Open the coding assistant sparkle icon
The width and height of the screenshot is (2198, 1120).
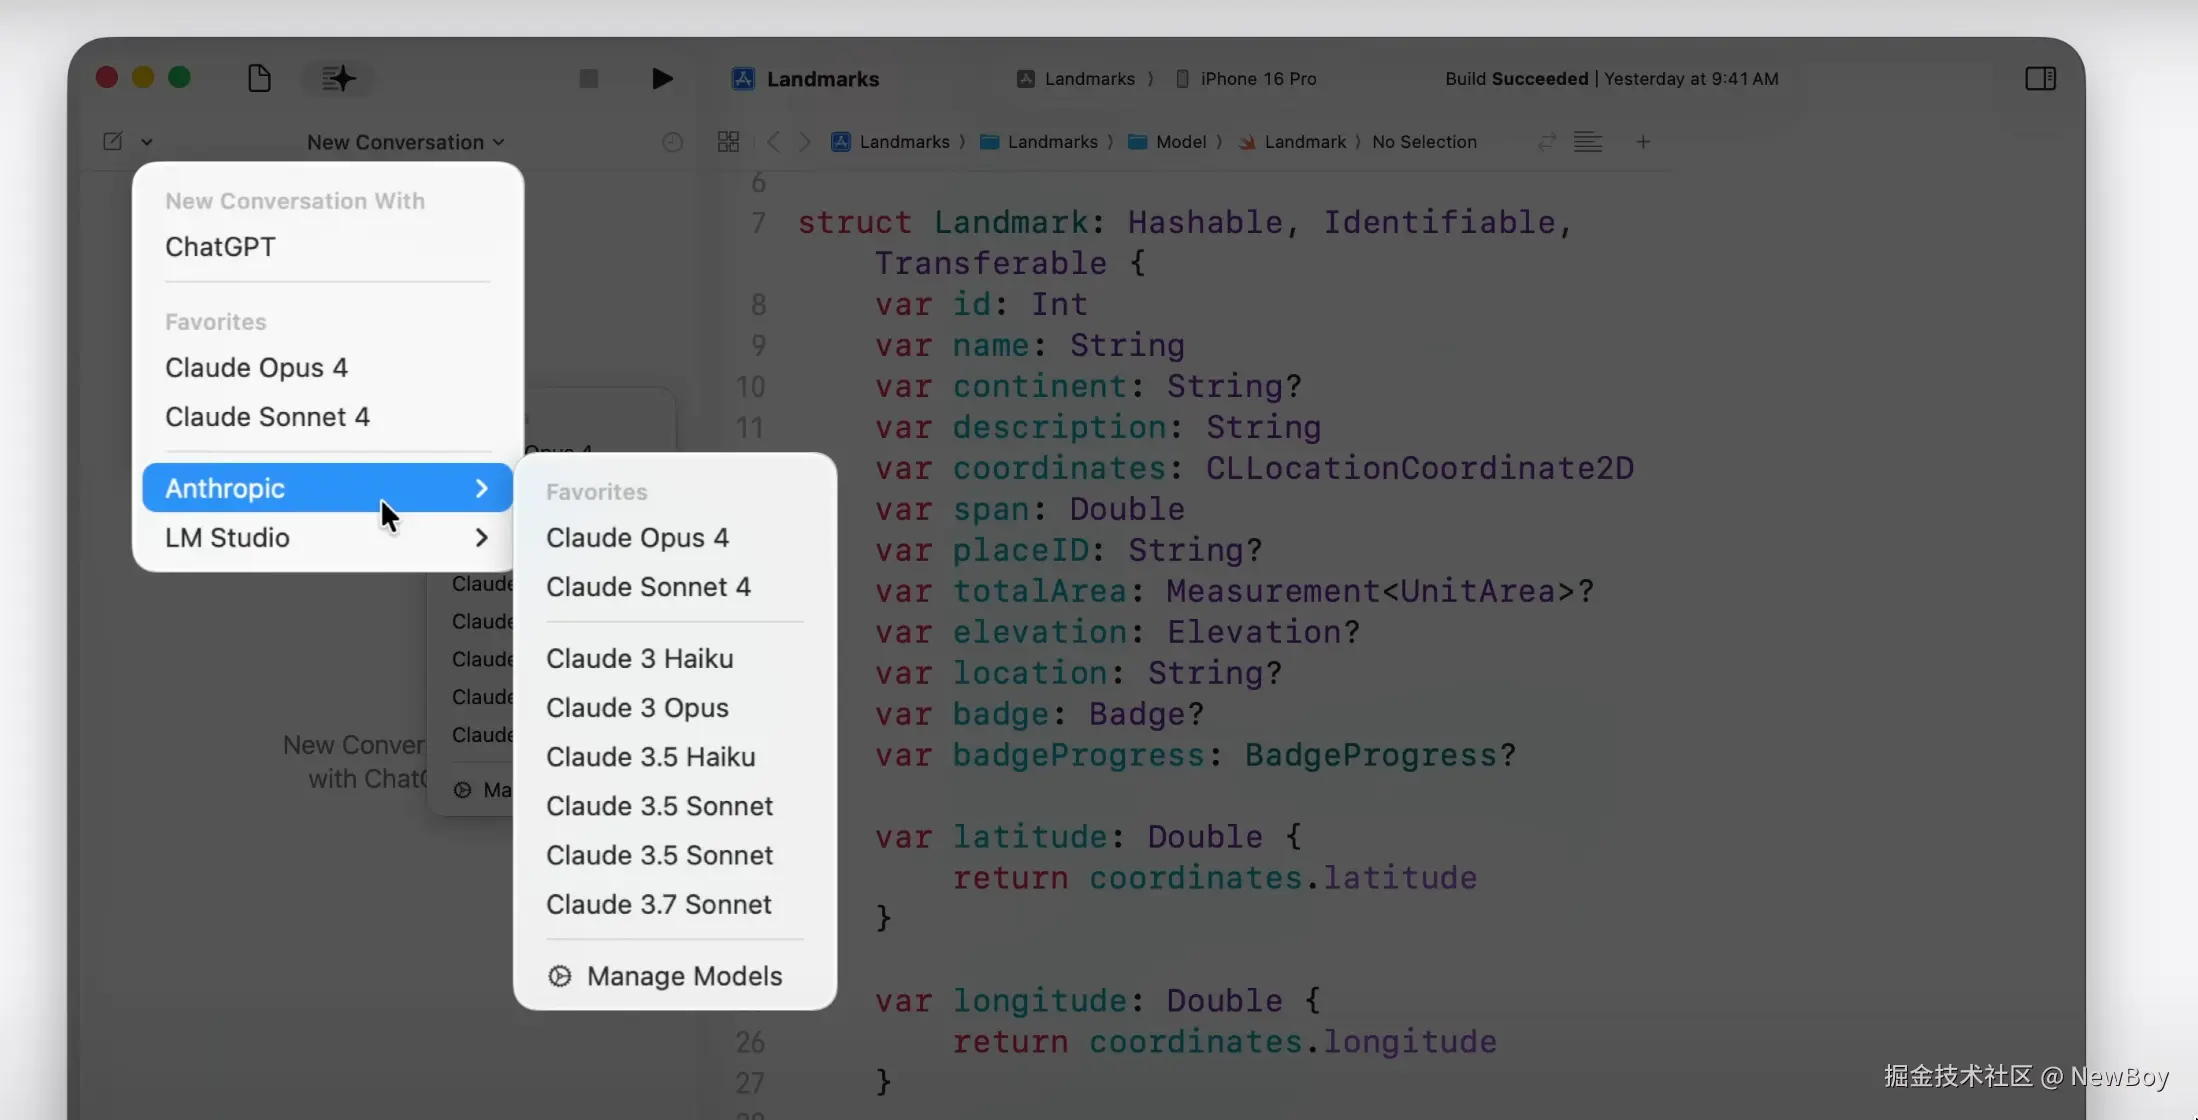point(338,78)
